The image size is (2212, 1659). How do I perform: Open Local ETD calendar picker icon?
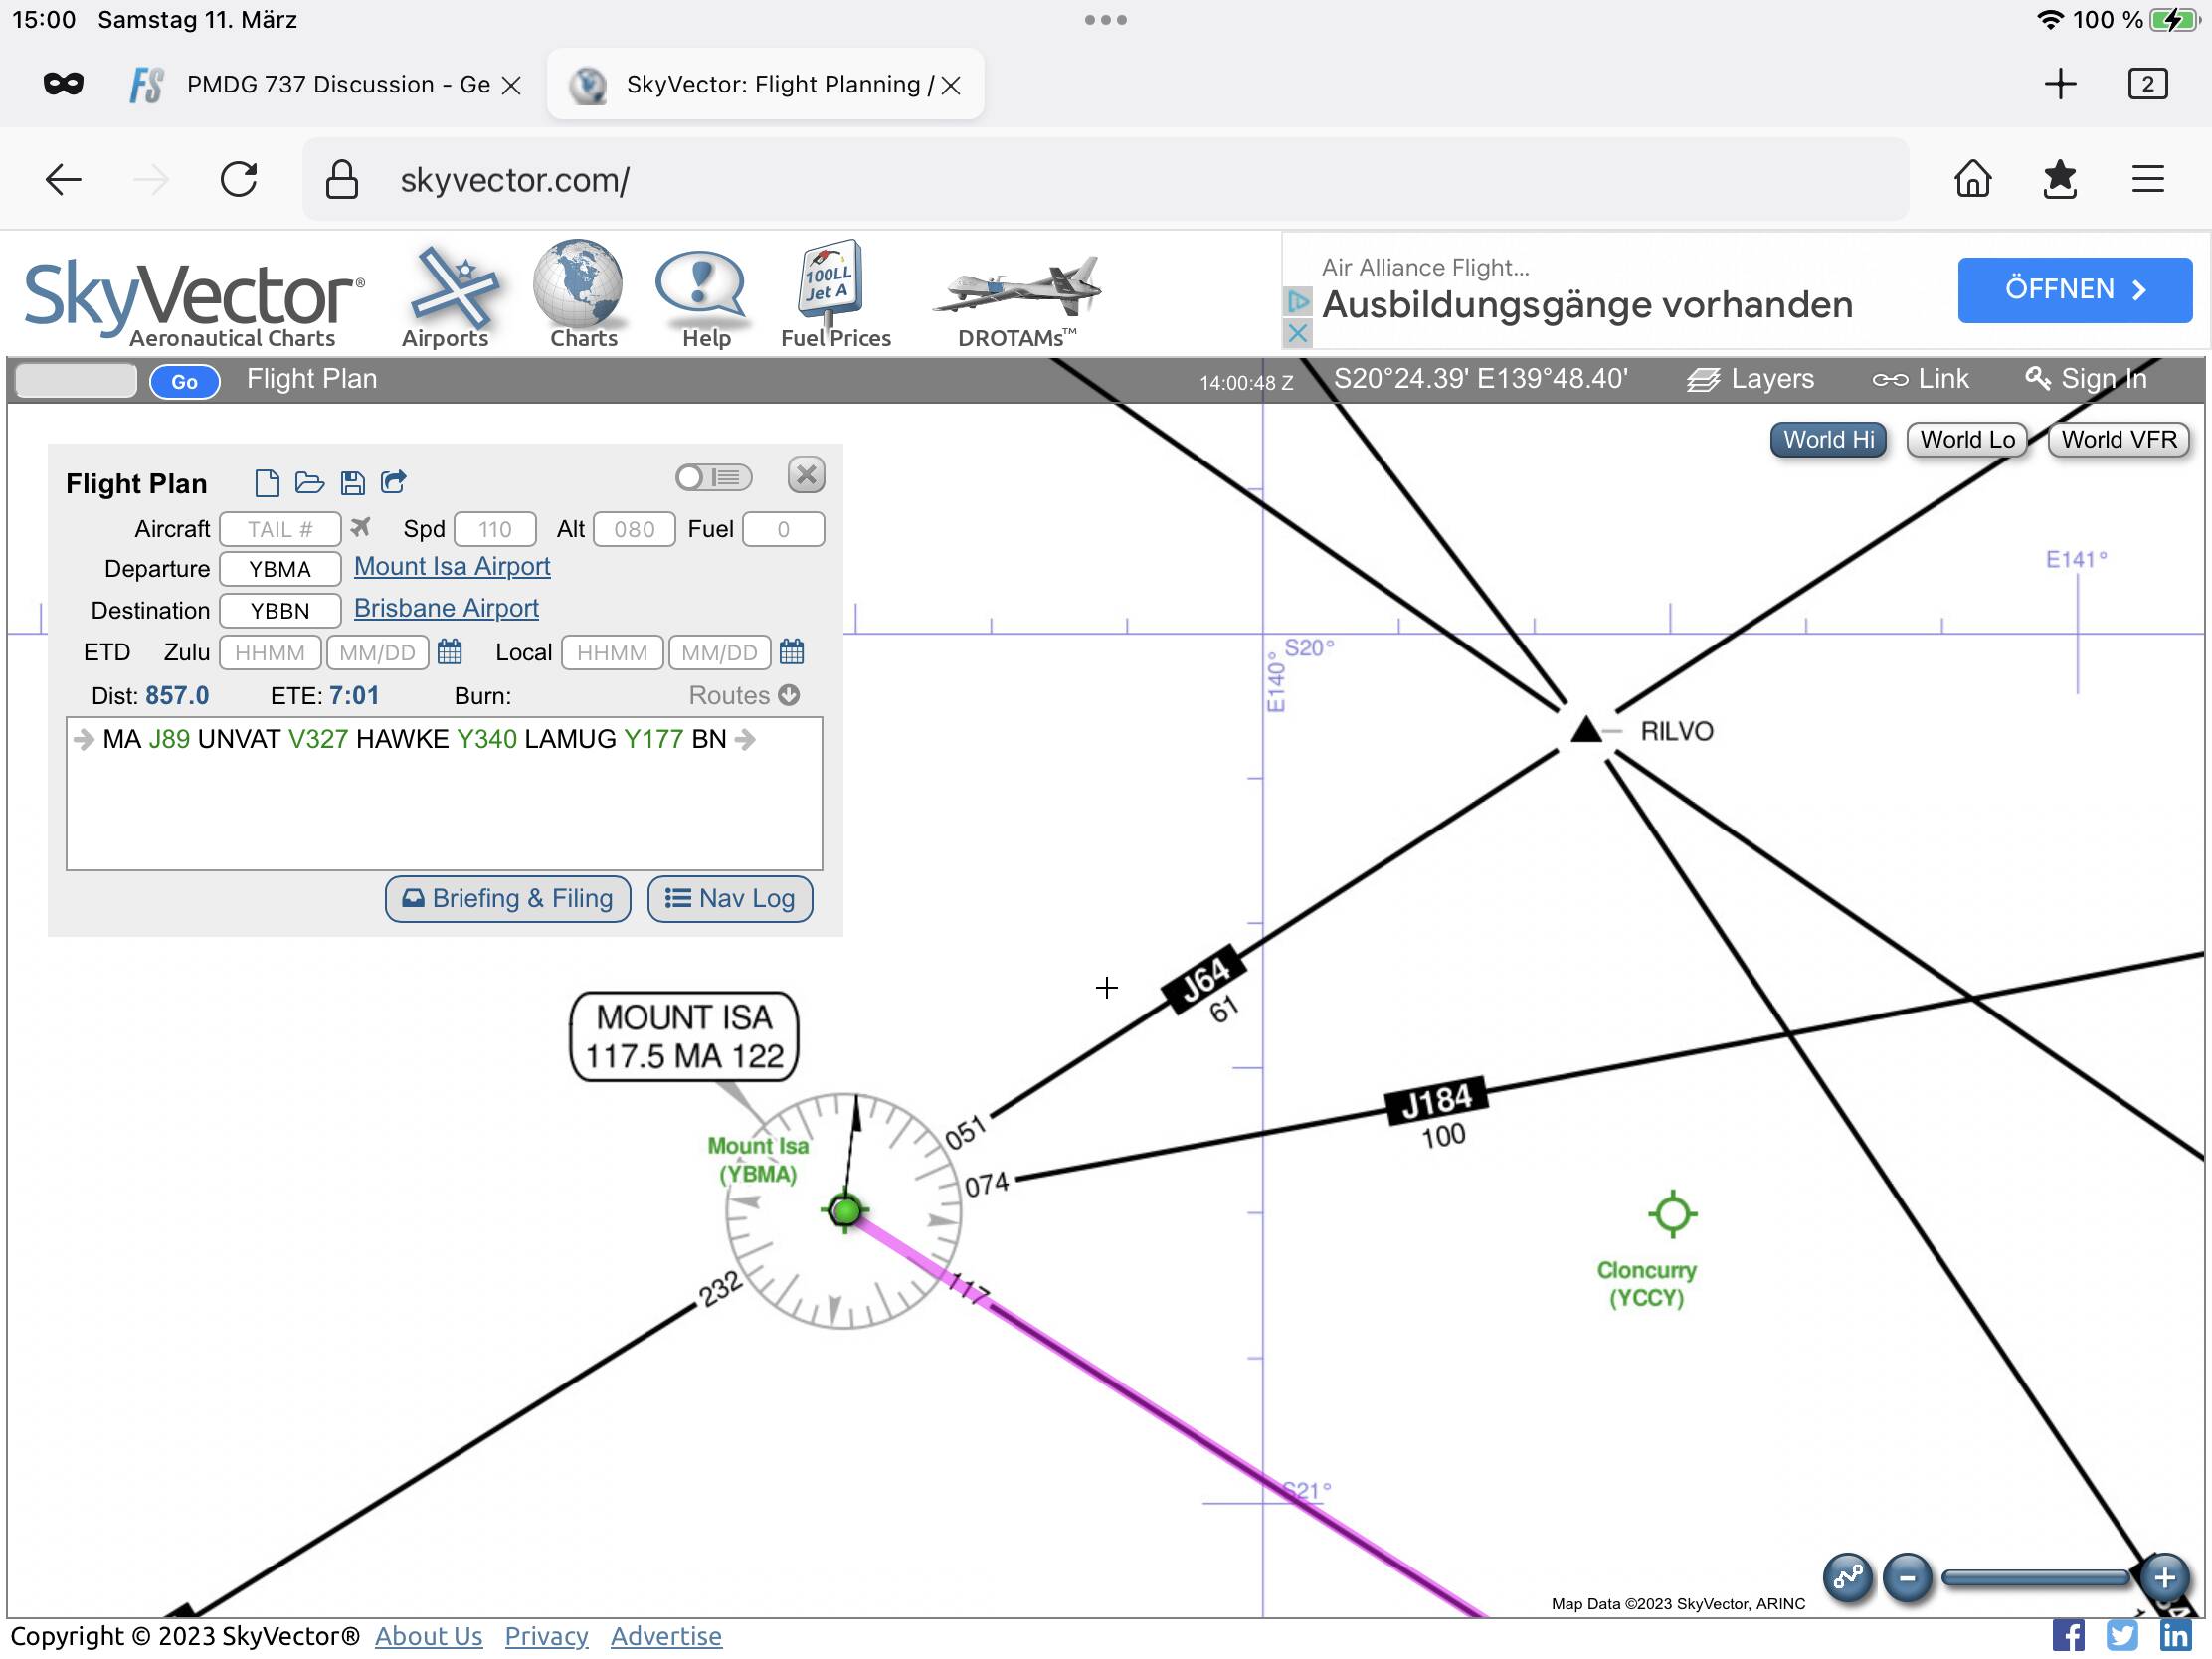coord(791,653)
